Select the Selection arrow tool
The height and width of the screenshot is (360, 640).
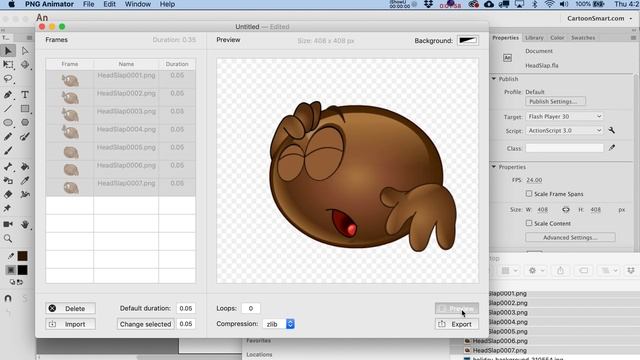pos(8,51)
